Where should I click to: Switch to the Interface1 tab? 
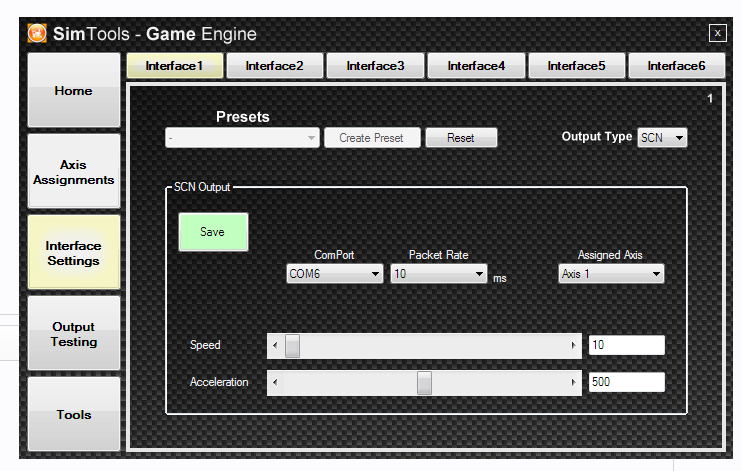coord(175,66)
